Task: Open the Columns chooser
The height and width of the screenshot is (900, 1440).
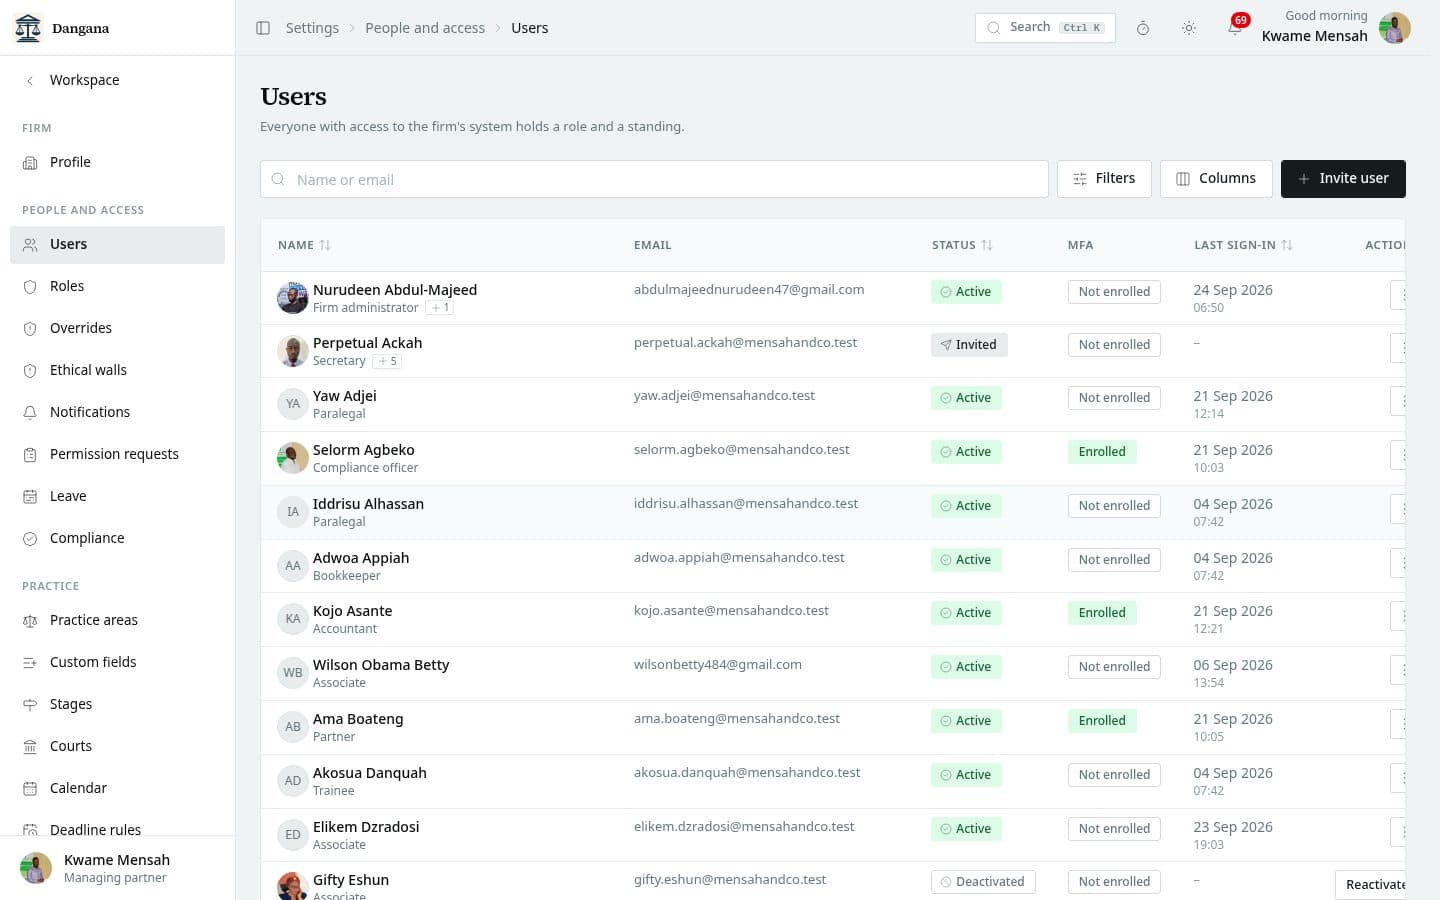Action: pos(1216,179)
